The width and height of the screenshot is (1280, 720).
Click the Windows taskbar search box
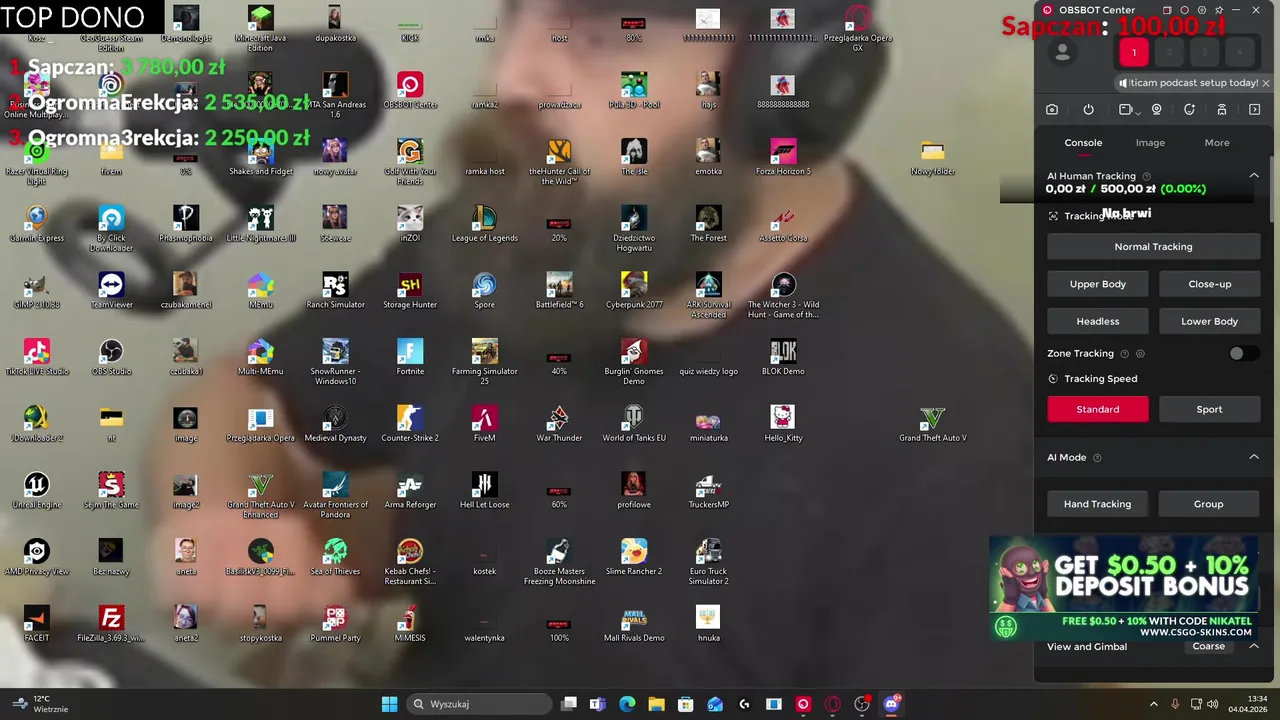click(x=479, y=704)
